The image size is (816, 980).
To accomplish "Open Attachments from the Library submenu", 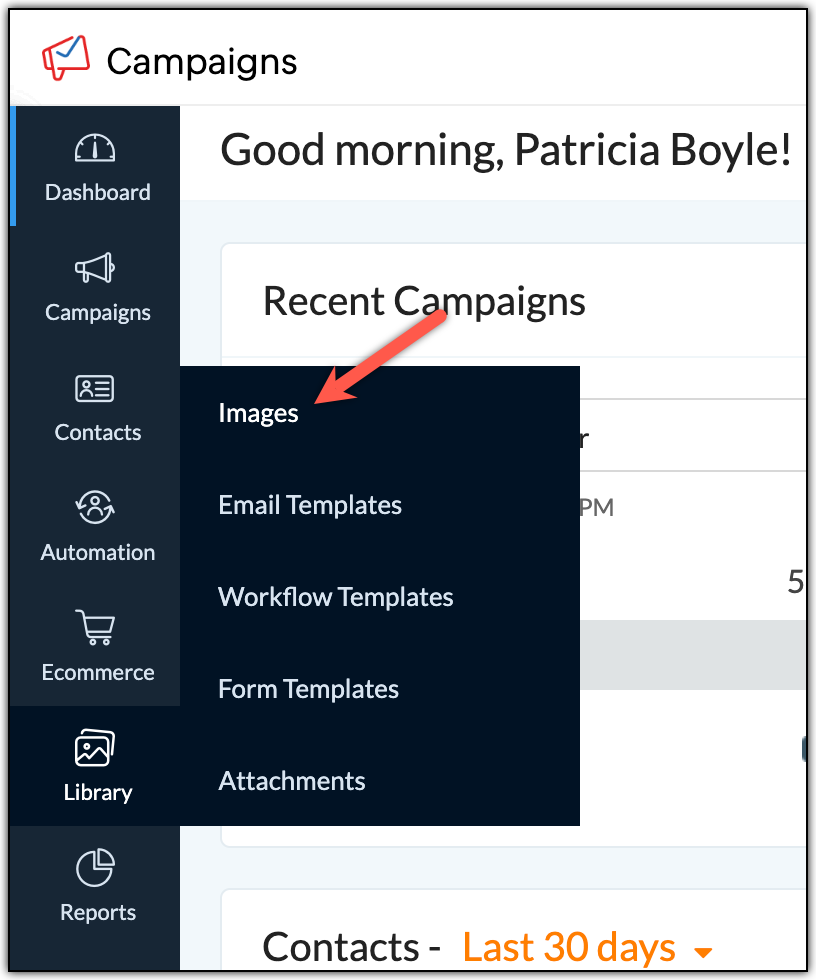I will point(292,781).
